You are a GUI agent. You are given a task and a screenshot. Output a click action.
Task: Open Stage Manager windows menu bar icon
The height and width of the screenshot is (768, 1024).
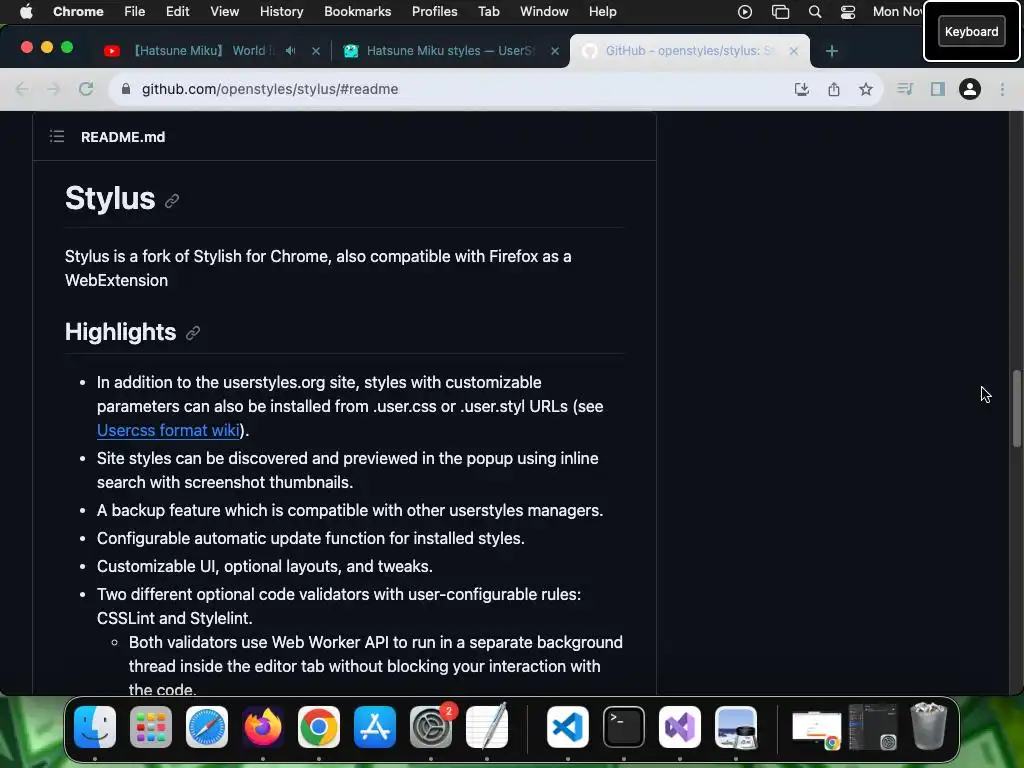pos(780,12)
